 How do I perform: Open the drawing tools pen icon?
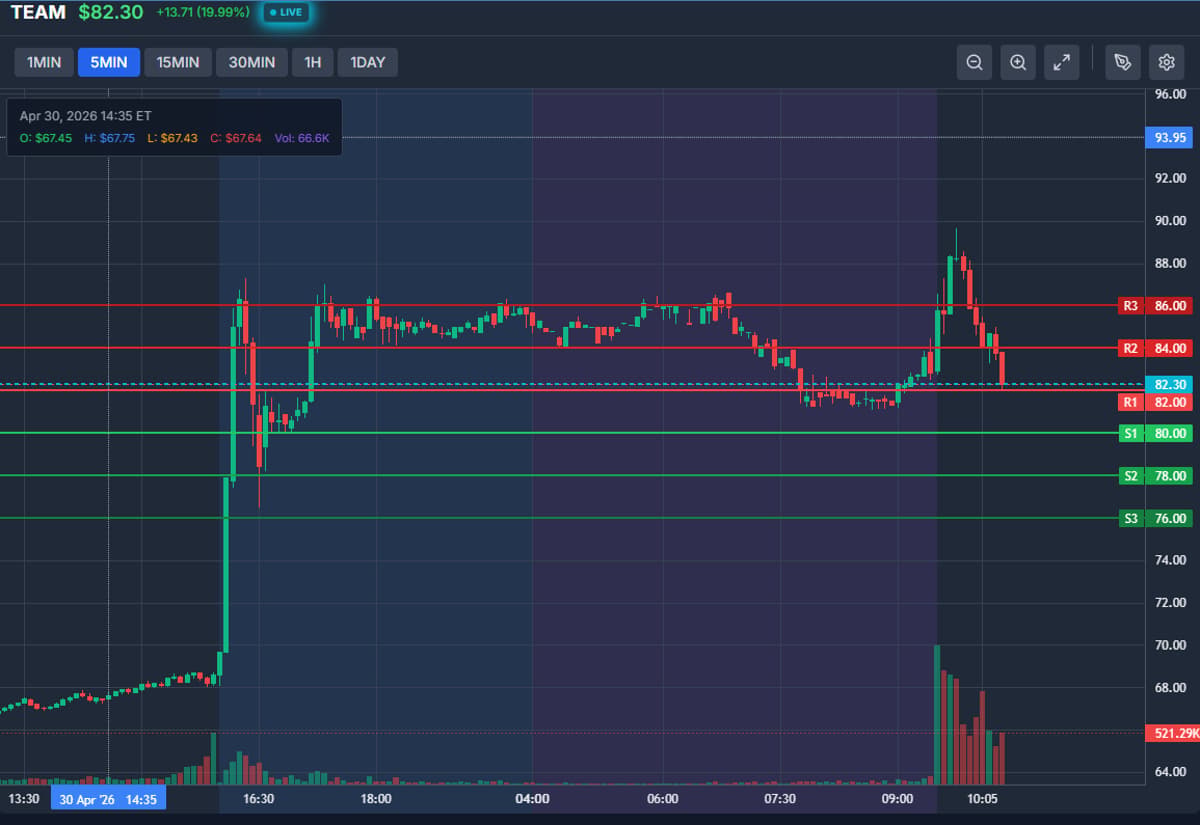(1123, 62)
